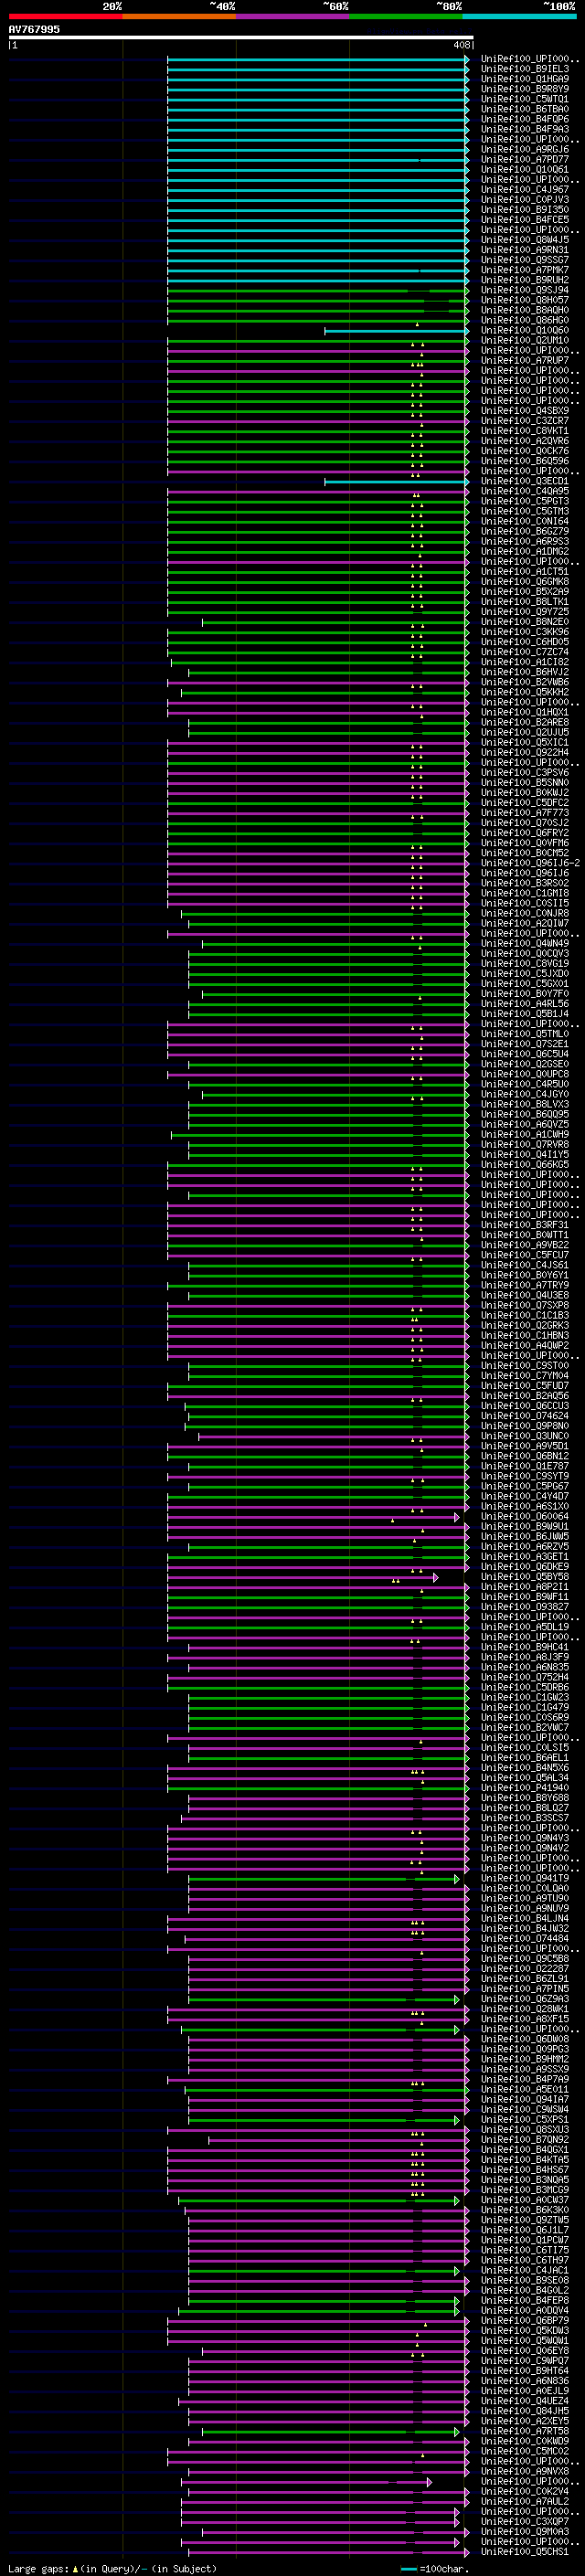Select the UniRef100_A7RUP7 label
585x2576 pixels.
[524, 360]
